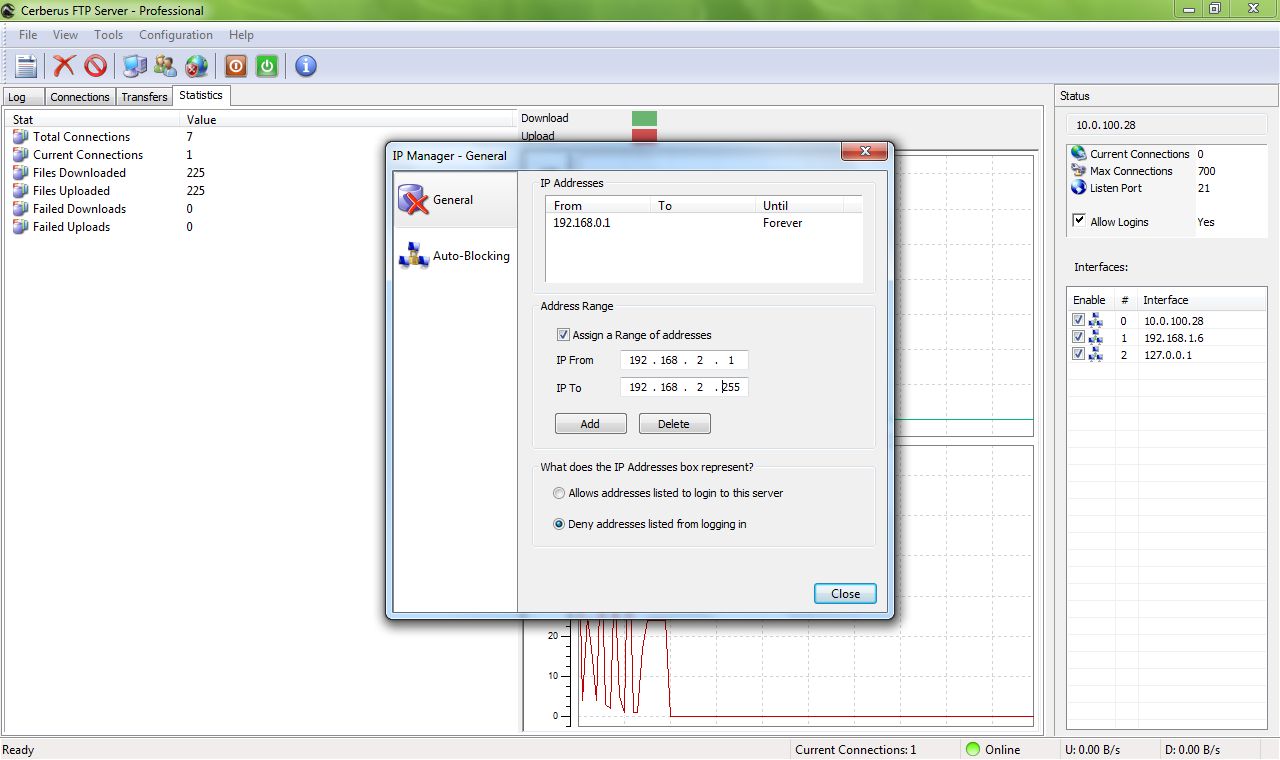This screenshot has height=760, width=1280.
Task: Toggle enable checkbox for interface 1
Action: click(1078, 337)
